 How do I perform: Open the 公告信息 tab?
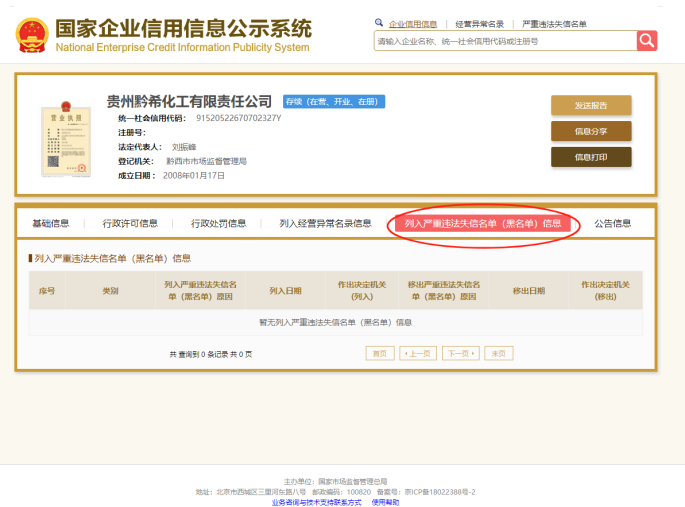(x=612, y=223)
